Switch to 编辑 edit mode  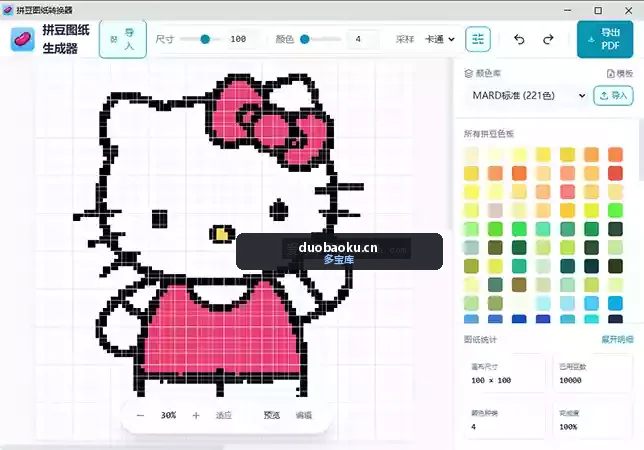click(304, 416)
